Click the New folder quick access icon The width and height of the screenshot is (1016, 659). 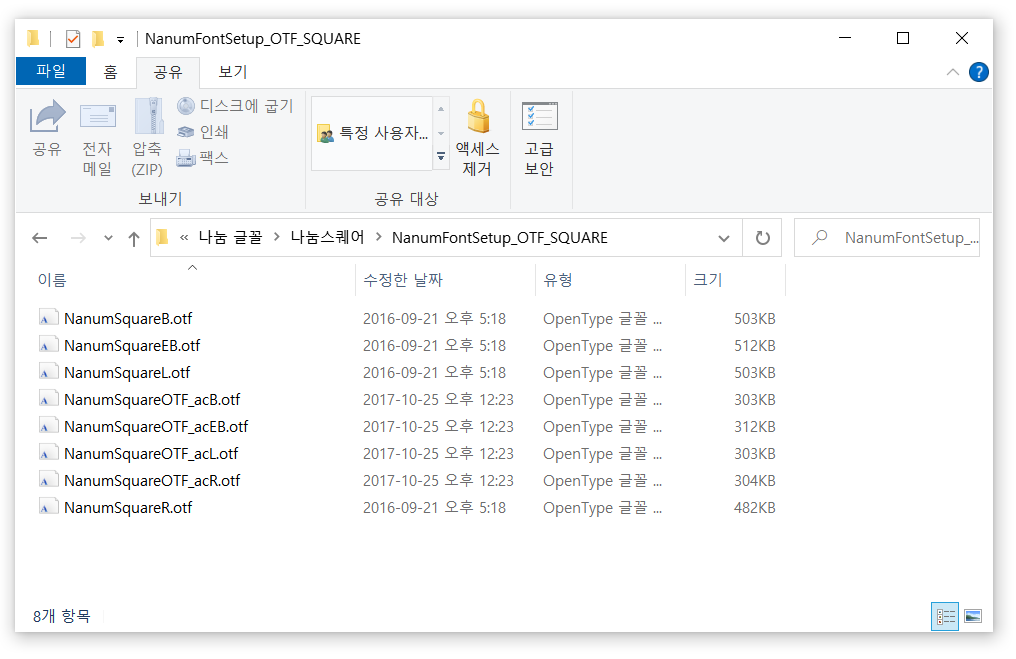pos(98,39)
